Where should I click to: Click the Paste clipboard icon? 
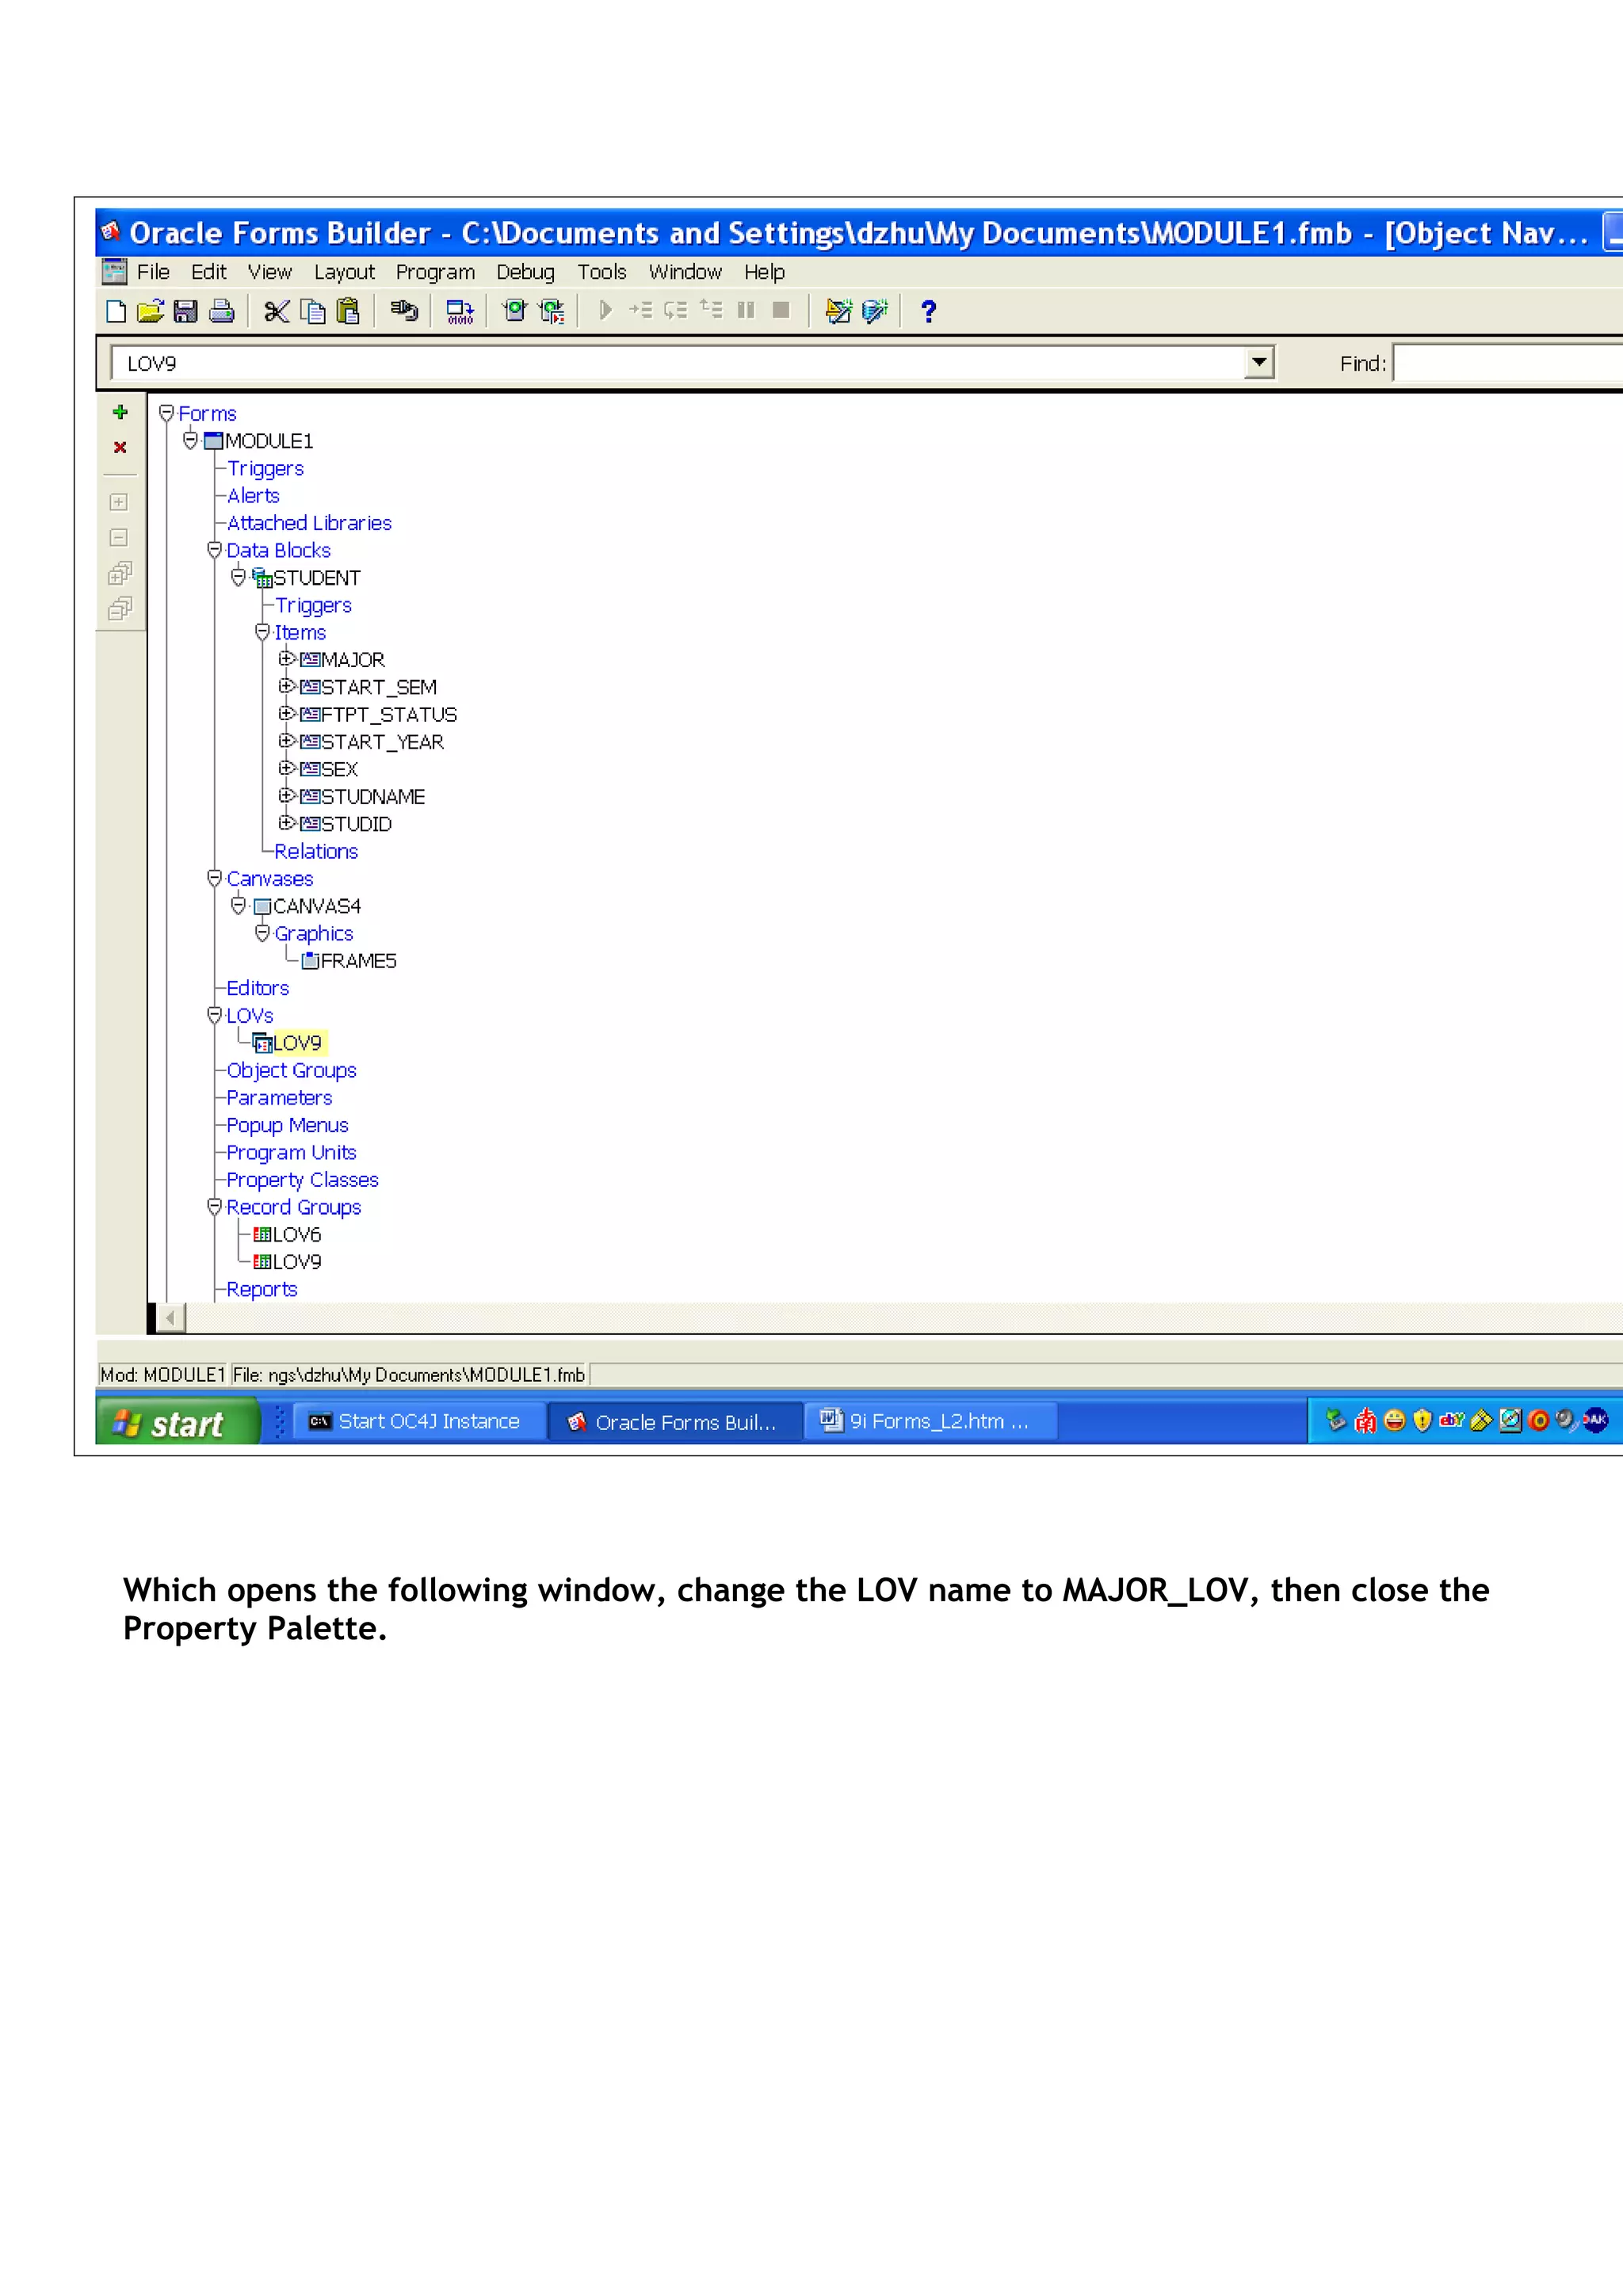tap(347, 312)
